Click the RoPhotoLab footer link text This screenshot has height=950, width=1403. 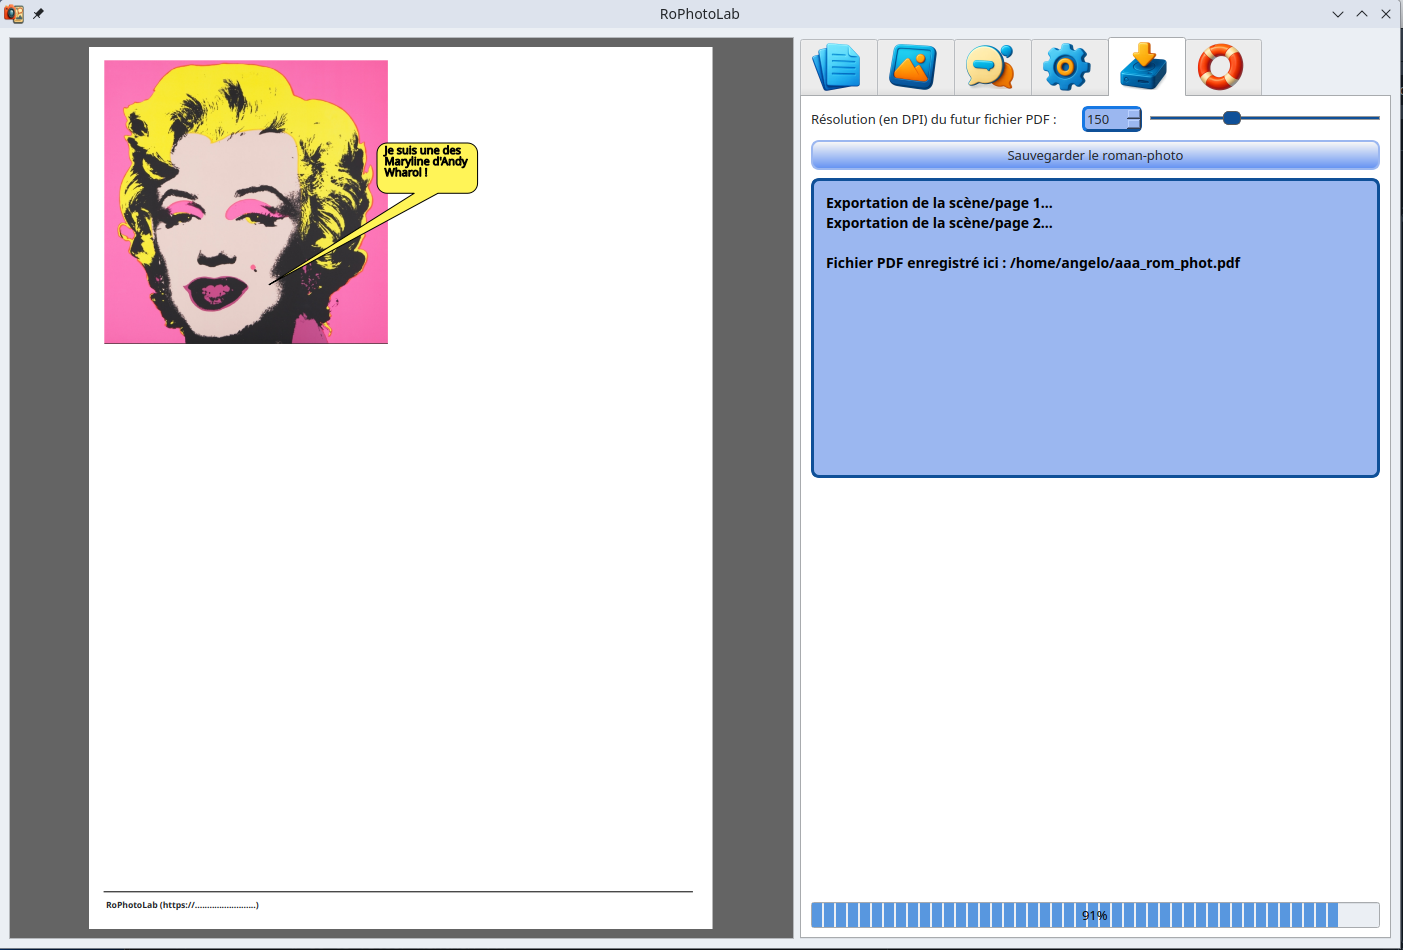[182, 905]
